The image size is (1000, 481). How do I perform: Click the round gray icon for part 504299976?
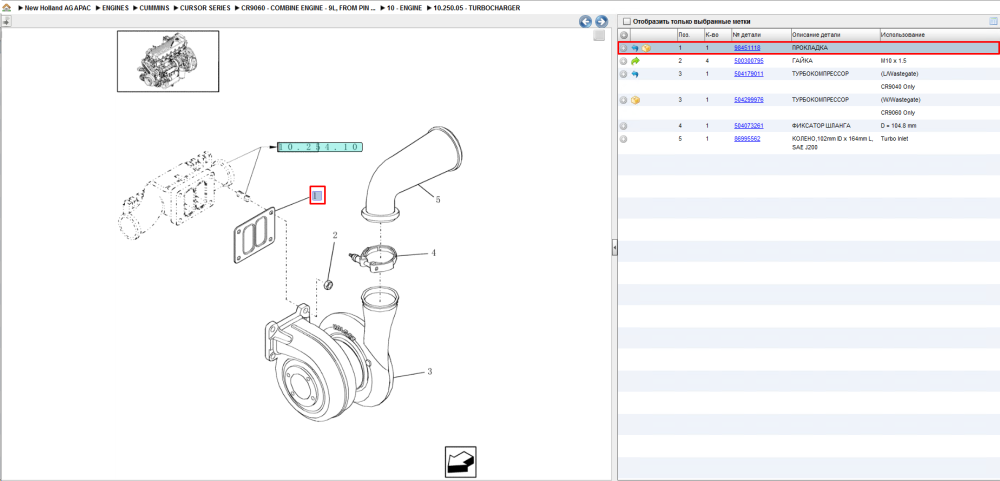624,100
